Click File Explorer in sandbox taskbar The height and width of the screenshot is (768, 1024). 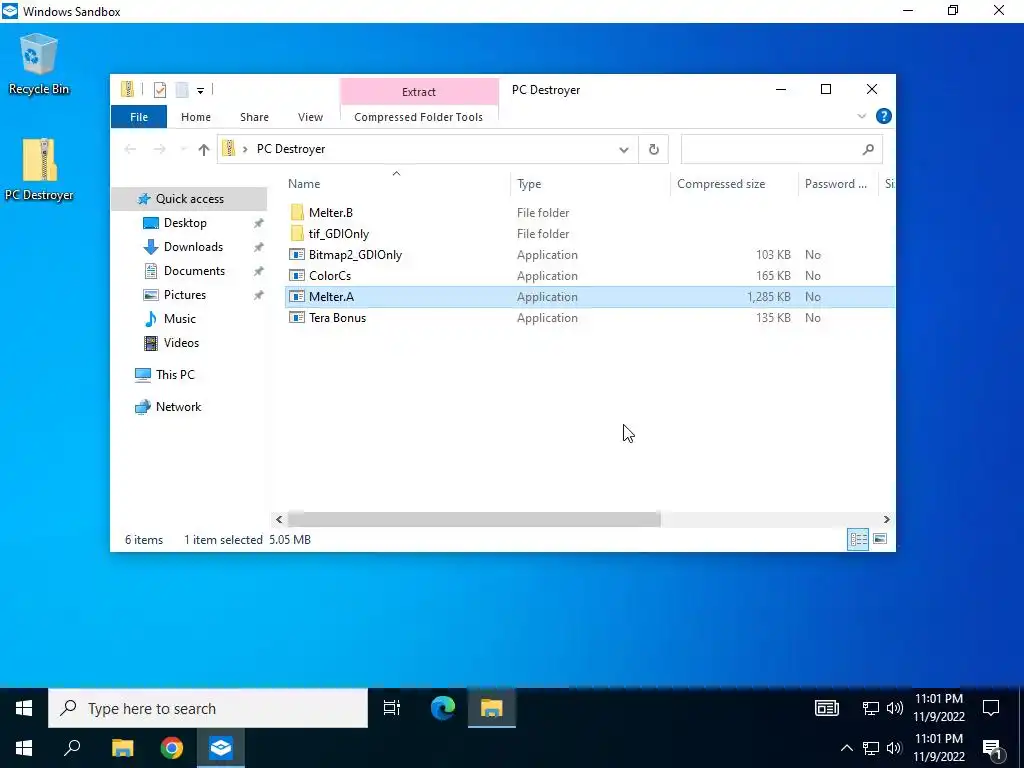pos(492,708)
